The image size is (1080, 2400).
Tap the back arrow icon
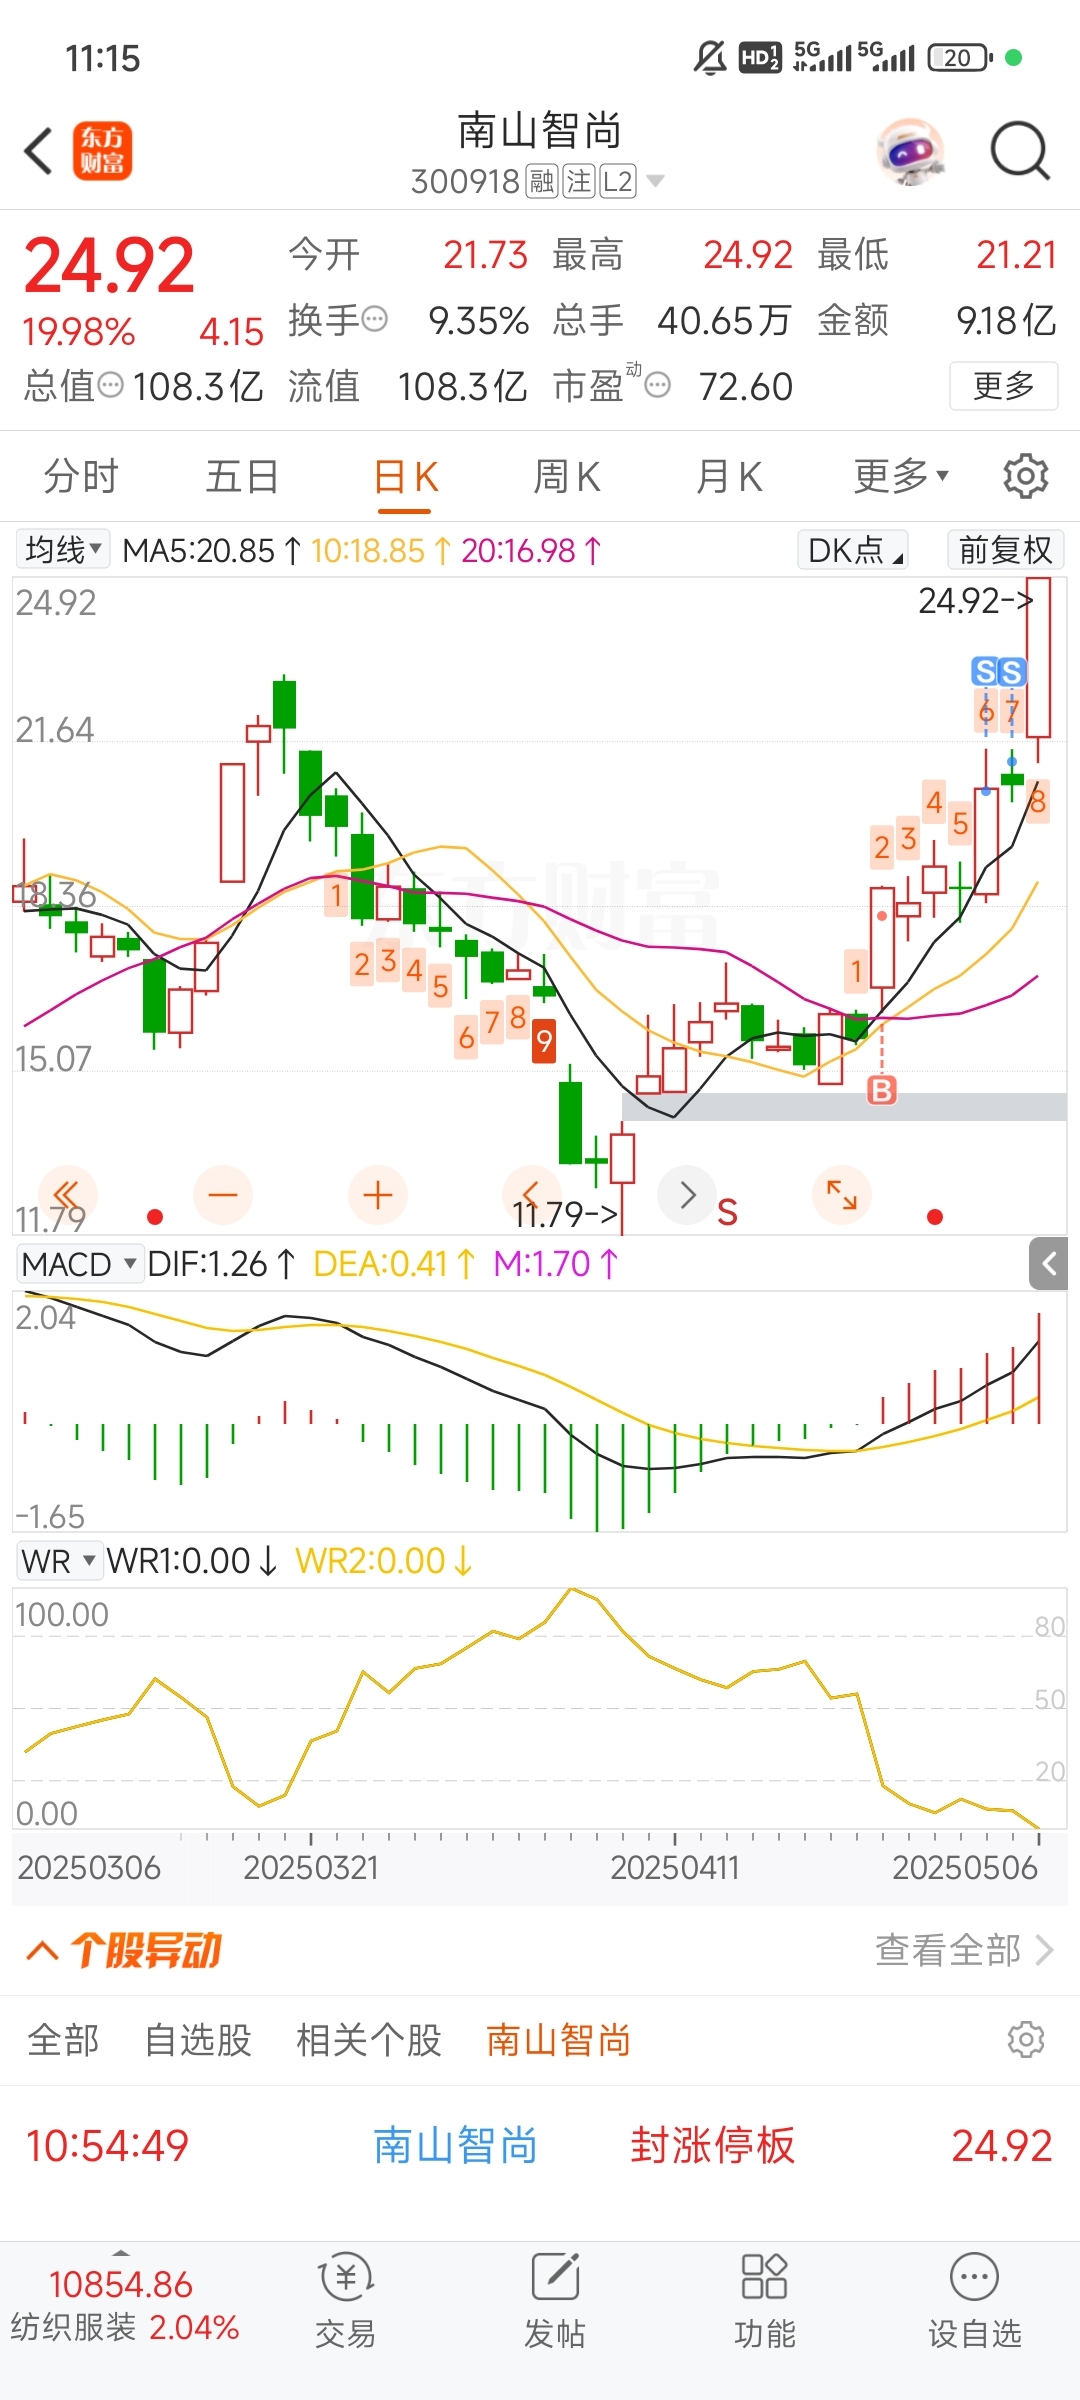38,152
